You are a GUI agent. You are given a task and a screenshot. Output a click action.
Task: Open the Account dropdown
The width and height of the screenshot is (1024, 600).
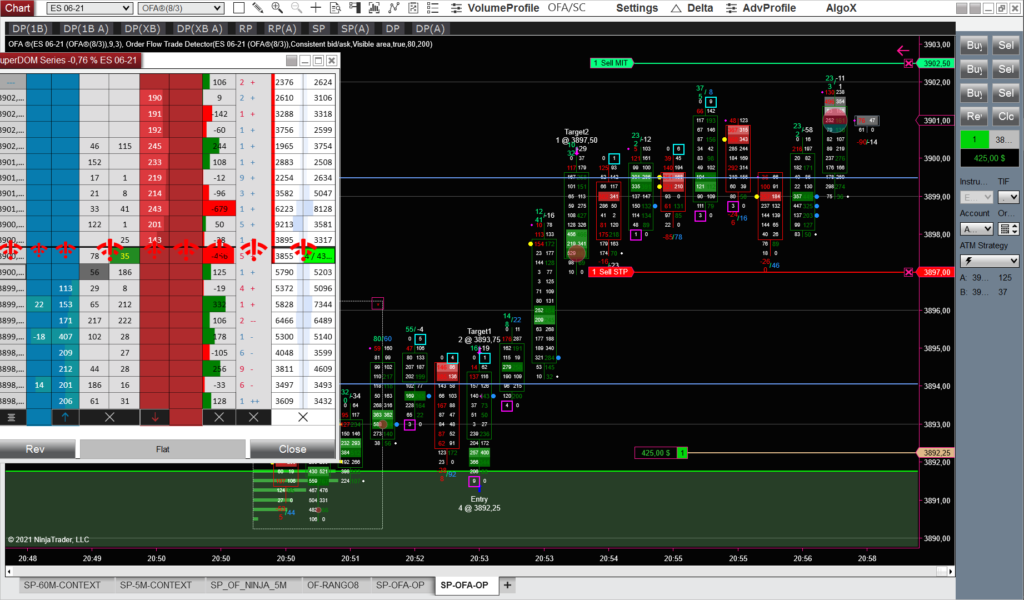click(x=976, y=229)
